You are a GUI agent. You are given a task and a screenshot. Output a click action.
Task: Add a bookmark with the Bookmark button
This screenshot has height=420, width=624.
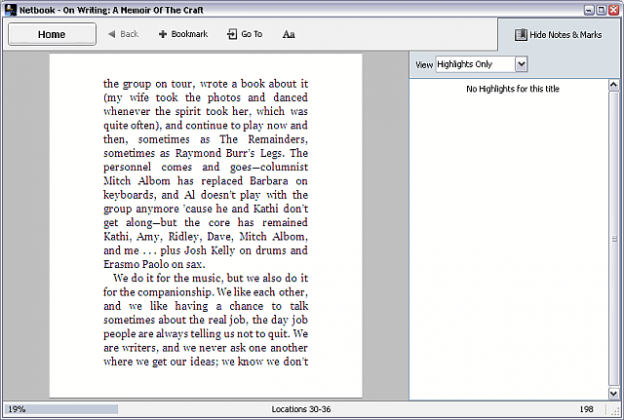point(183,34)
